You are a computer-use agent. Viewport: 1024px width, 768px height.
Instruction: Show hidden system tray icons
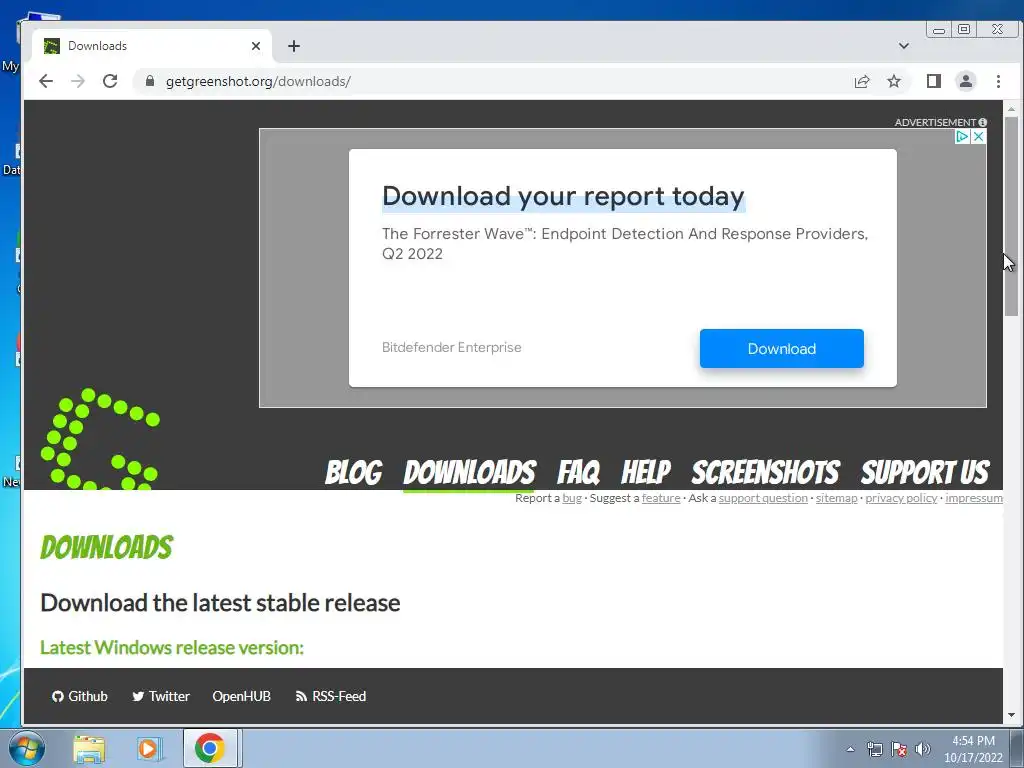[x=850, y=749]
